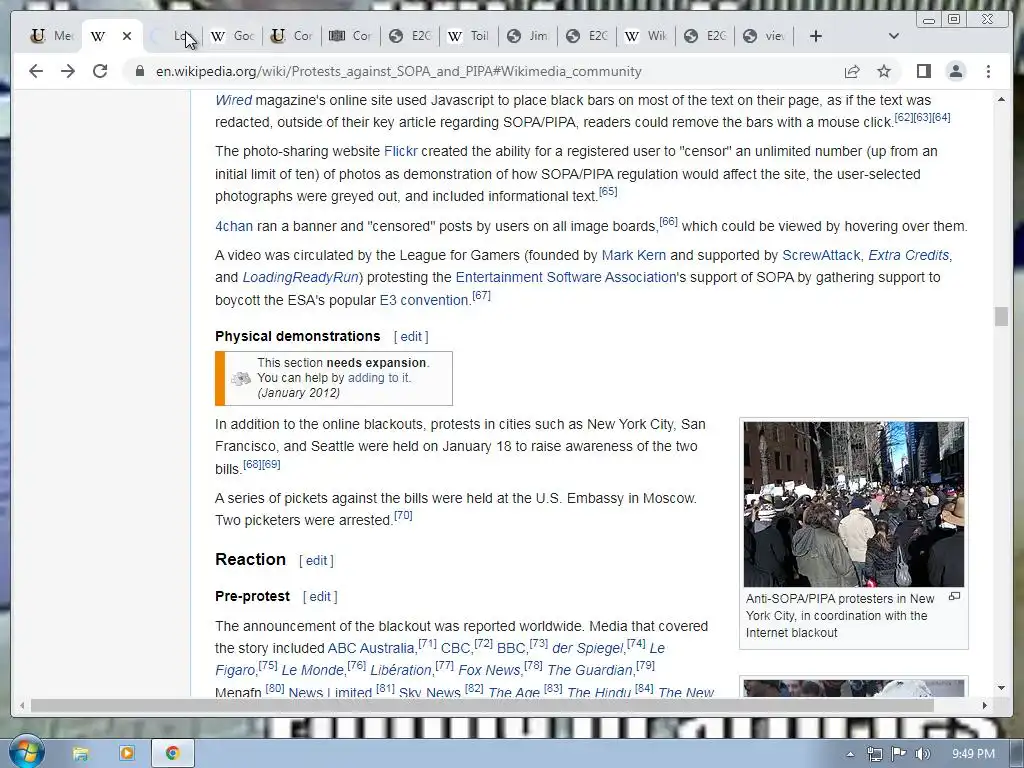This screenshot has height=768, width=1024.
Task: Edit the Reaction section
Action: click(x=316, y=560)
